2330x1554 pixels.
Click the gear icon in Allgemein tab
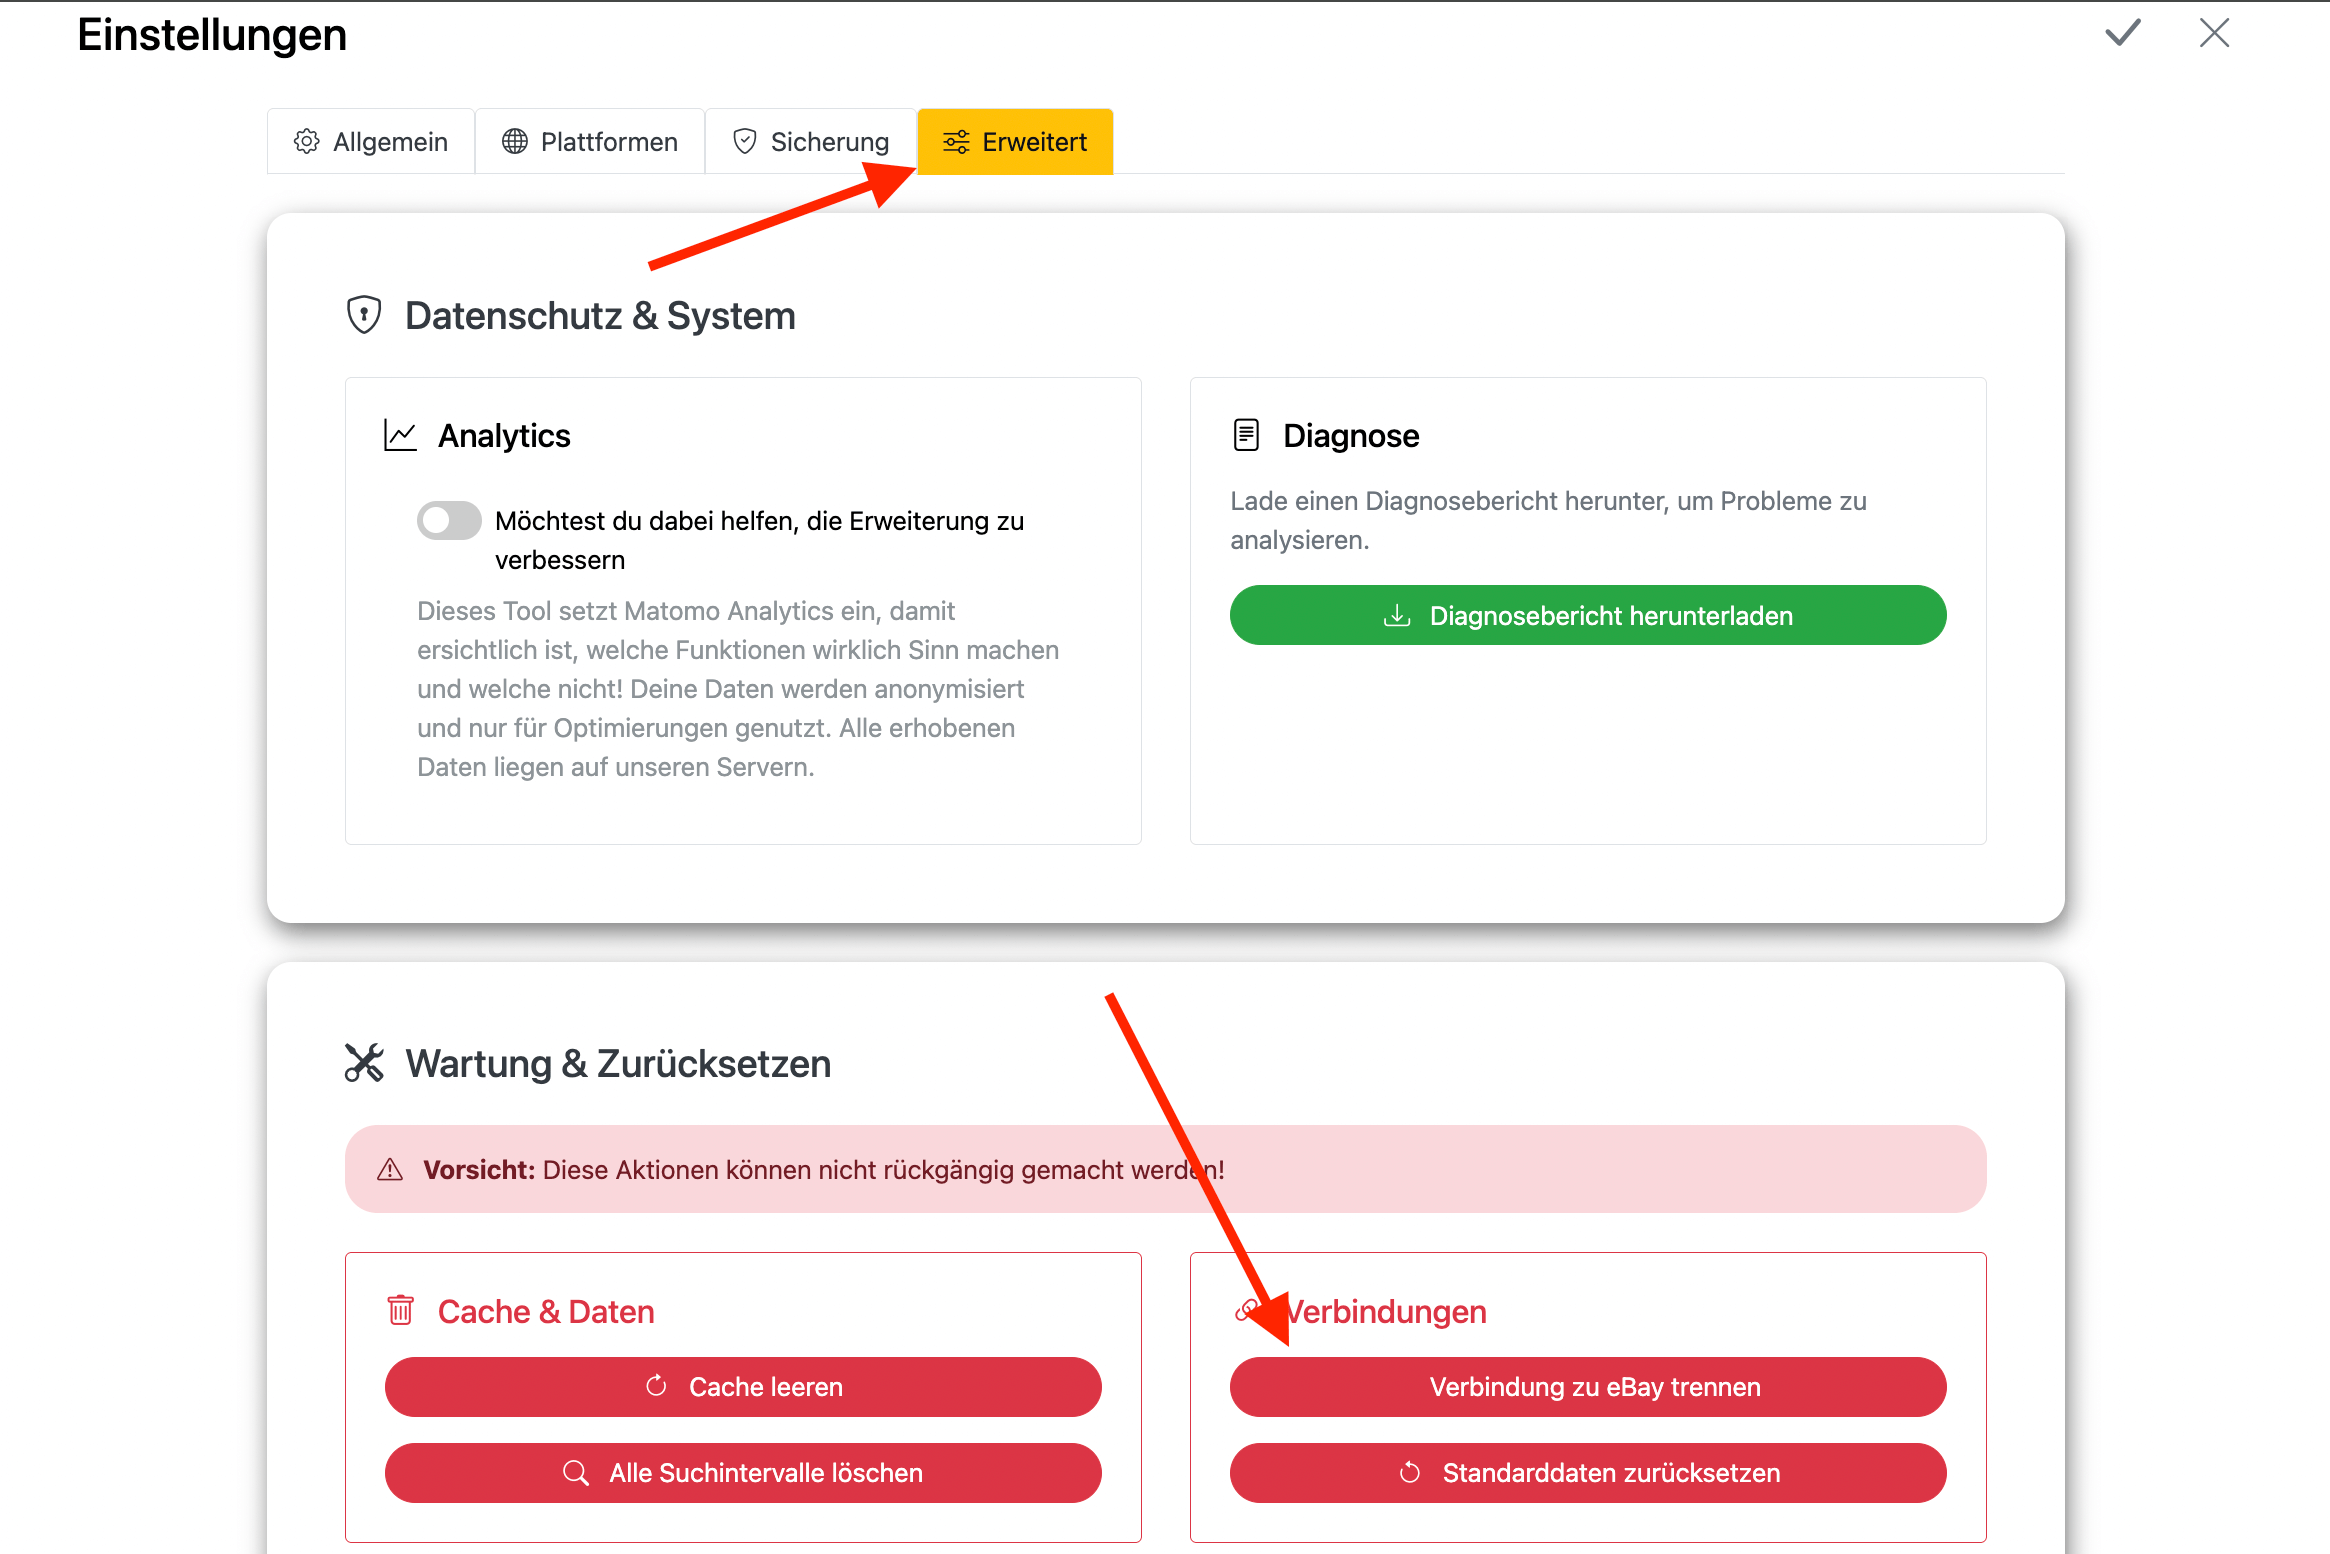point(307,142)
